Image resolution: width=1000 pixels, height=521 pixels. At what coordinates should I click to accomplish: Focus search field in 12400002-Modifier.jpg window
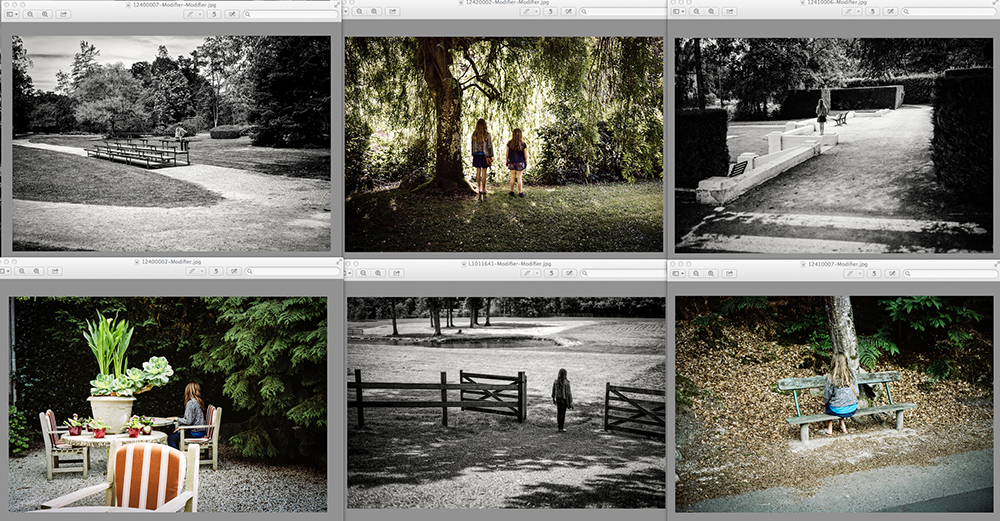[x=290, y=271]
